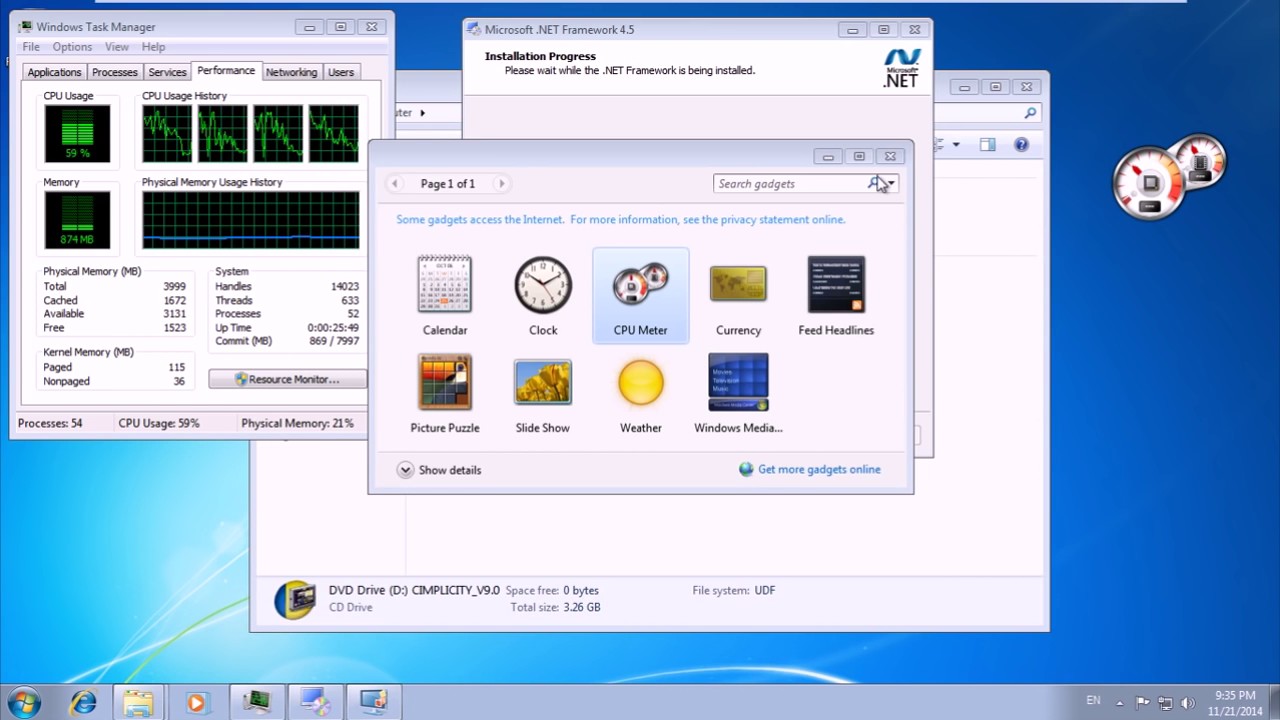Open Task Manager's Help menu
This screenshot has height=720, width=1280.
click(153, 47)
